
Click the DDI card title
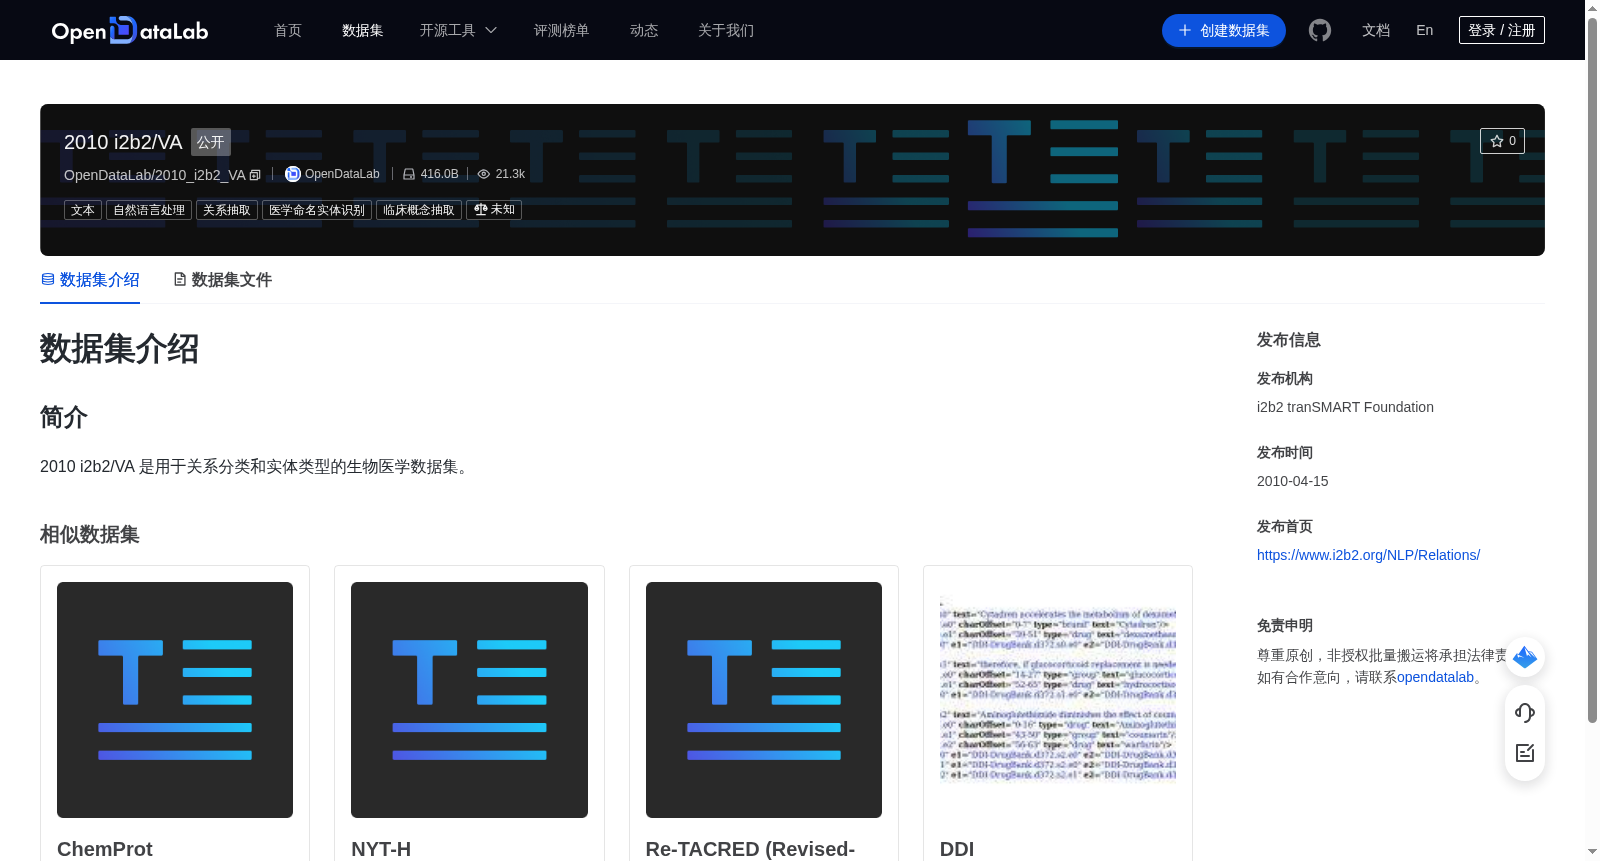(x=957, y=849)
